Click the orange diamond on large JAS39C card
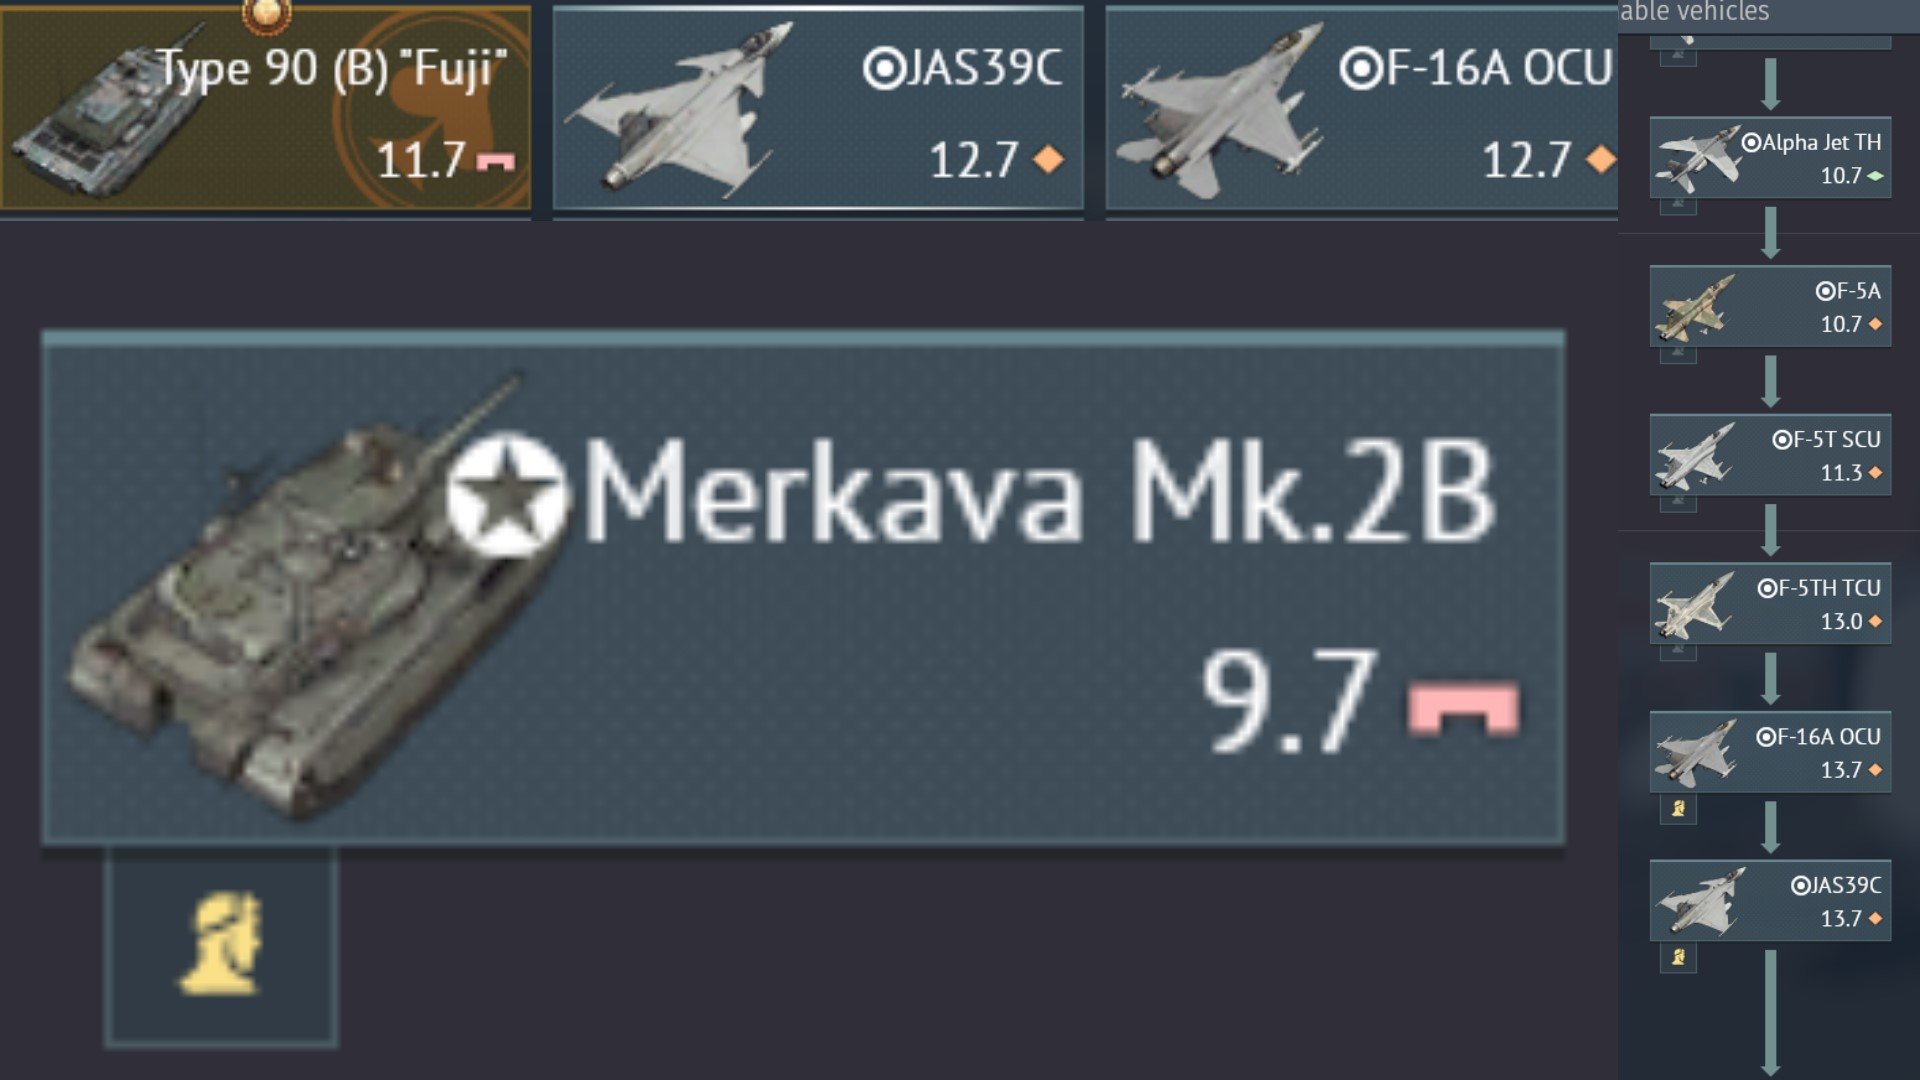1920x1080 pixels. [x=1048, y=159]
